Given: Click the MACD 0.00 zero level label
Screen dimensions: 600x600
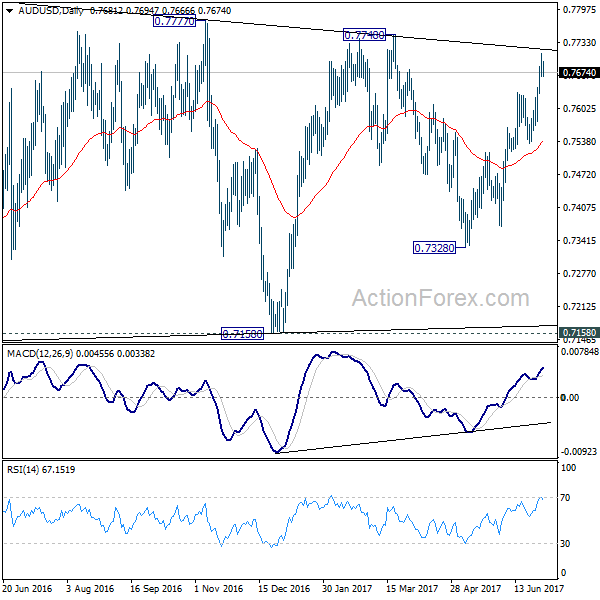Looking at the screenshot, I should click(x=570, y=398).
